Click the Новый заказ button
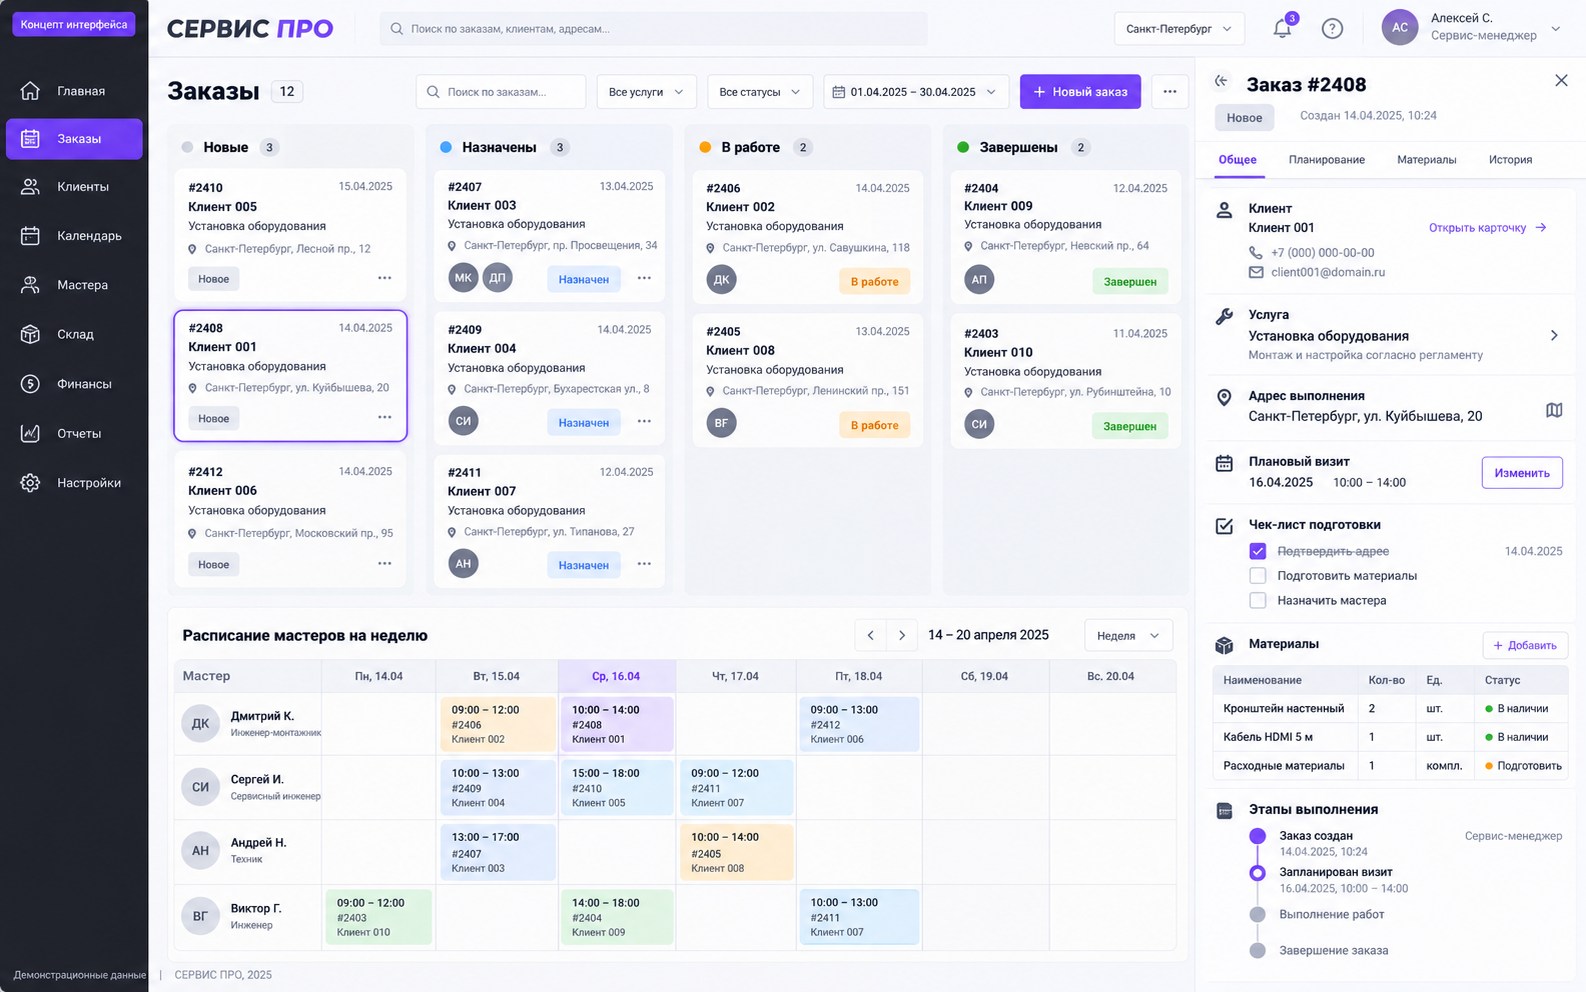Screen dimensions: 1586x992 1080,92
